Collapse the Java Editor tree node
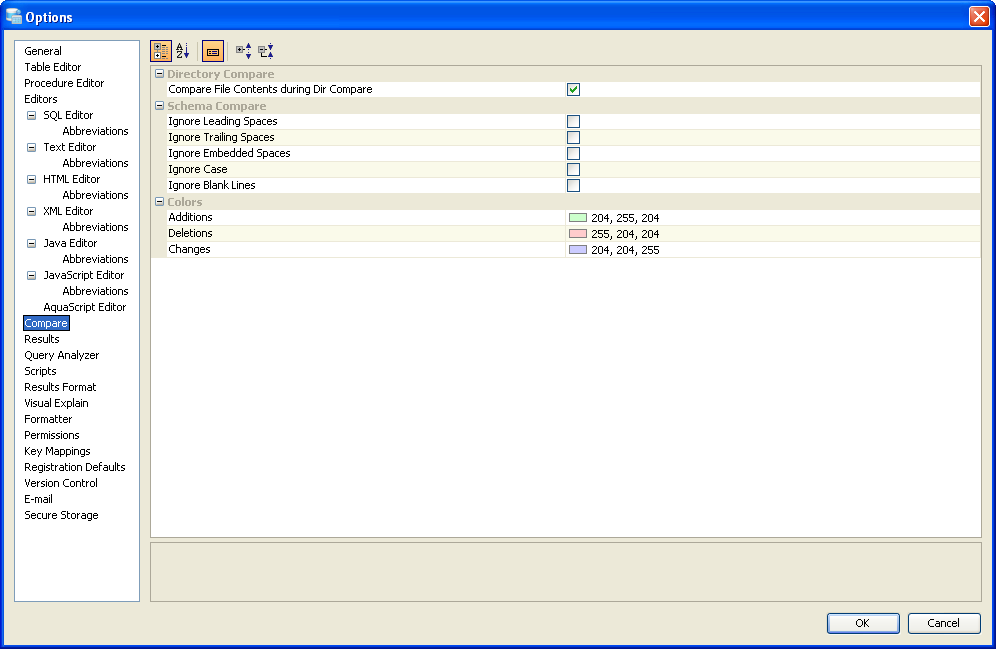This screenshot has height=649, width=996. (x=31, y=243)
